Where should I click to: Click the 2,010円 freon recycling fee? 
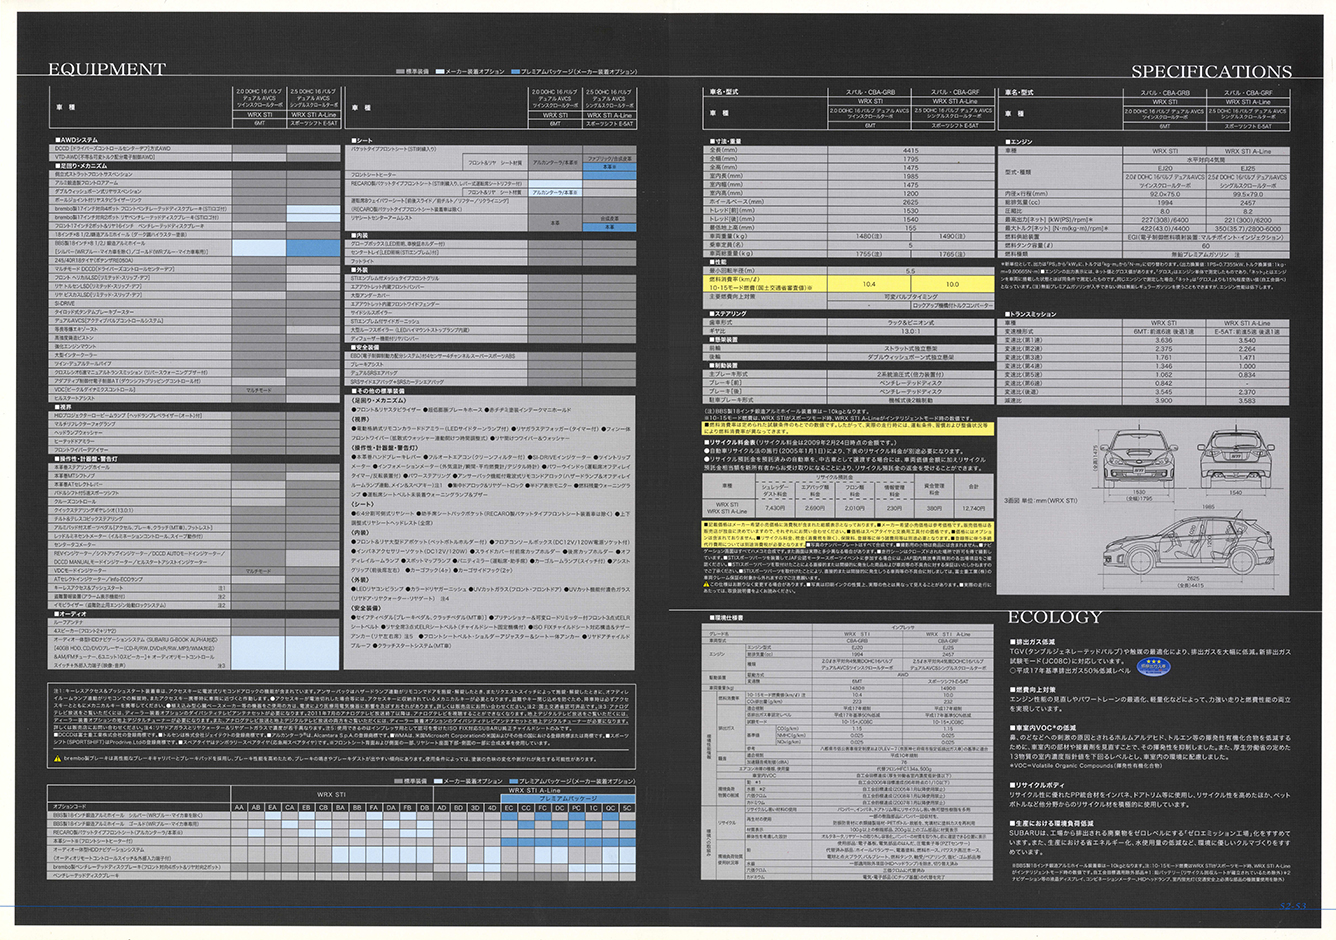click(x=855, y=508)
